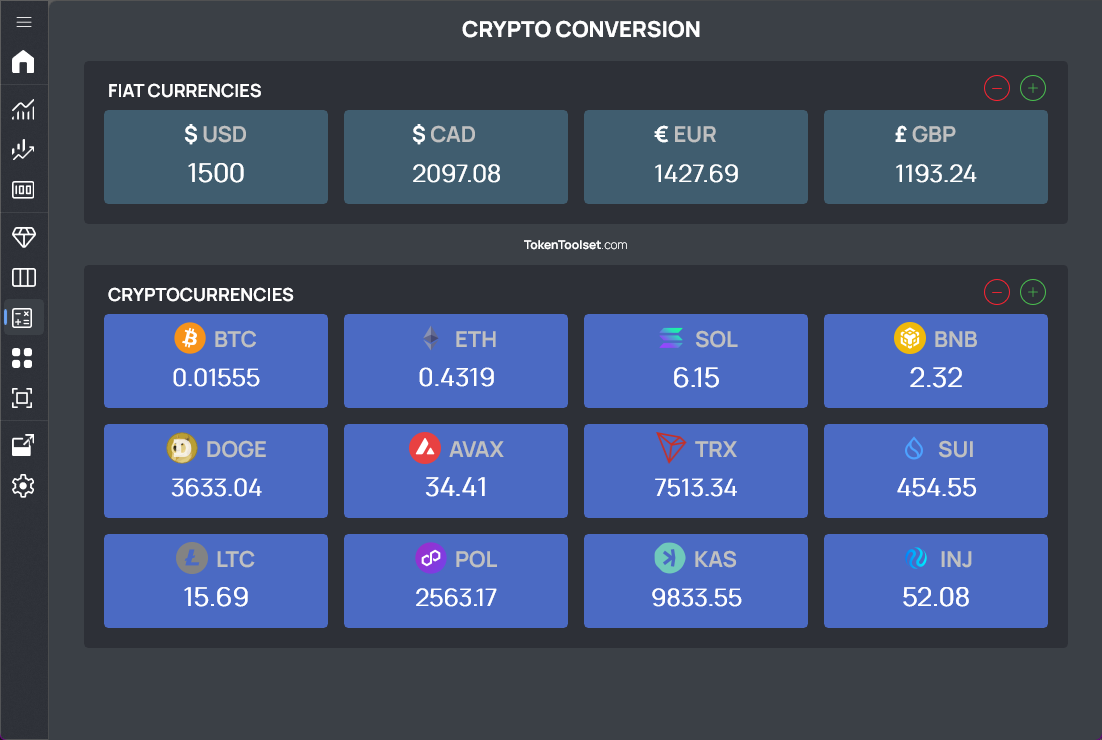Open the candlestick trend arrow sidebar icon
Viewport: 1102px width, 740px height.
[23, 149]
